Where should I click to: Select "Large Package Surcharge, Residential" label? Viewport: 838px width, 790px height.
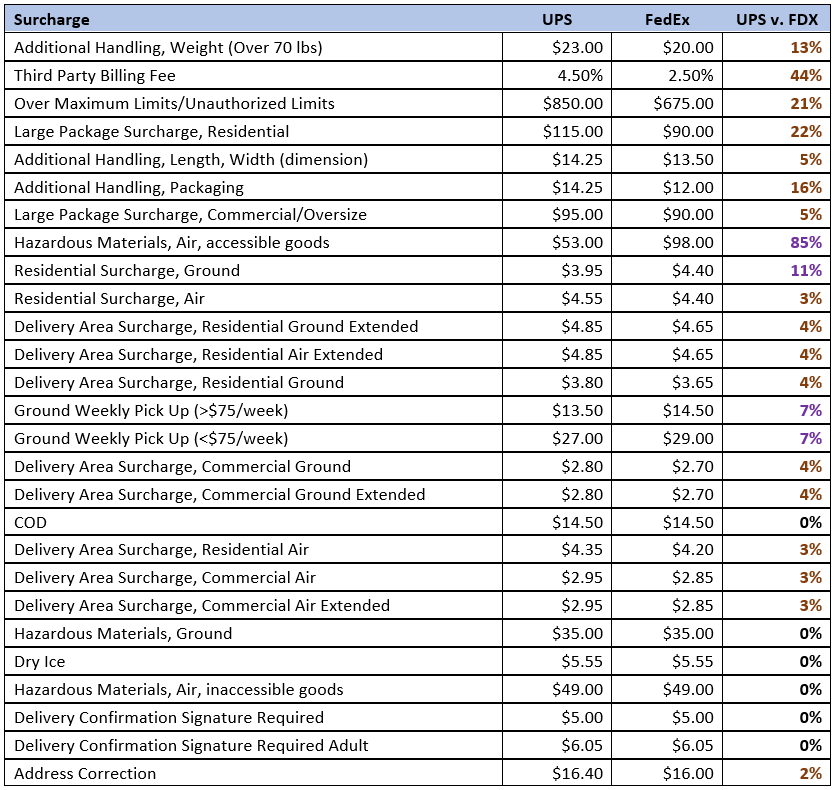[152, 131]
